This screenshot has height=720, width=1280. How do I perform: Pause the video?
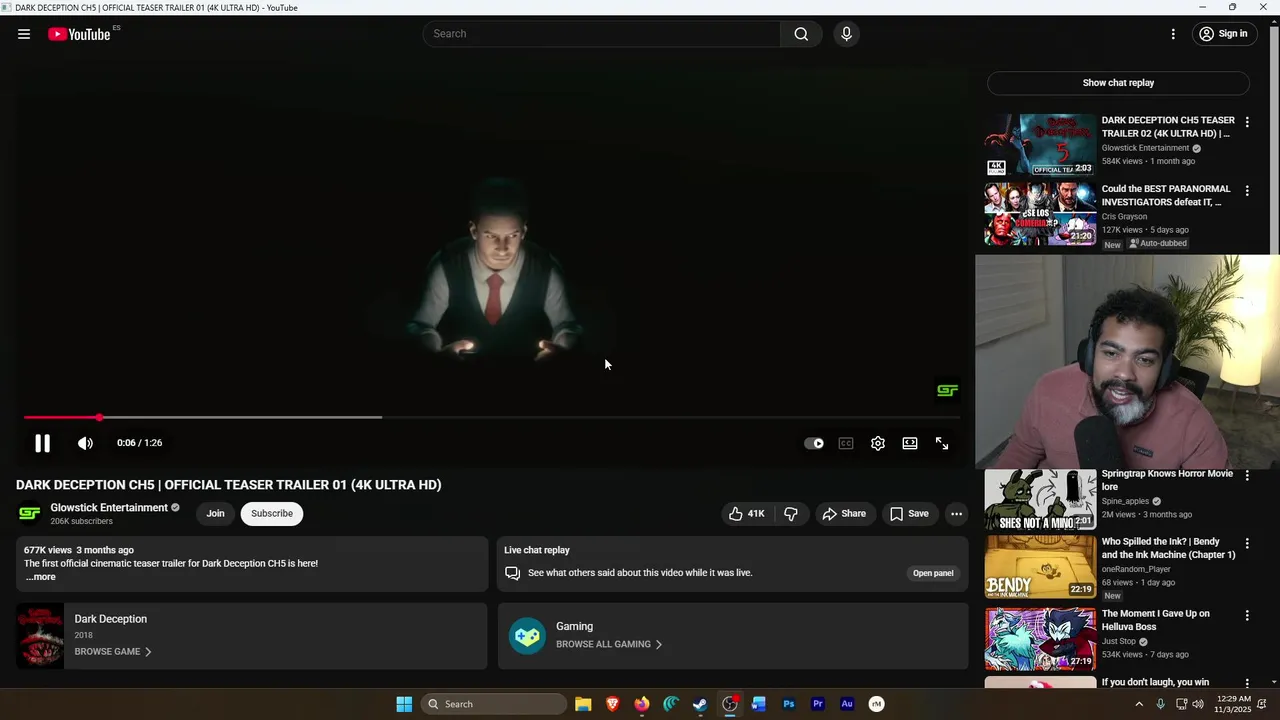42,443
